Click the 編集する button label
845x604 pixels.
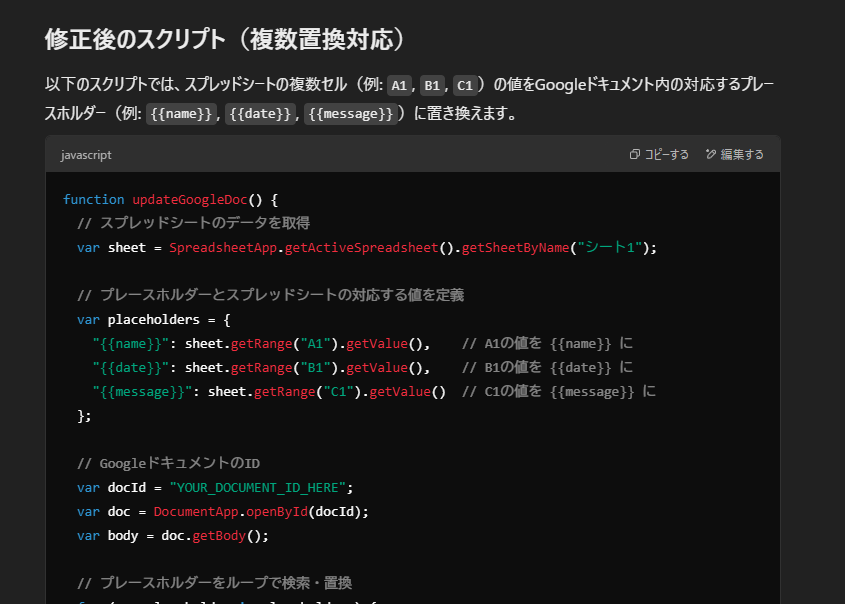click(742, 155)
